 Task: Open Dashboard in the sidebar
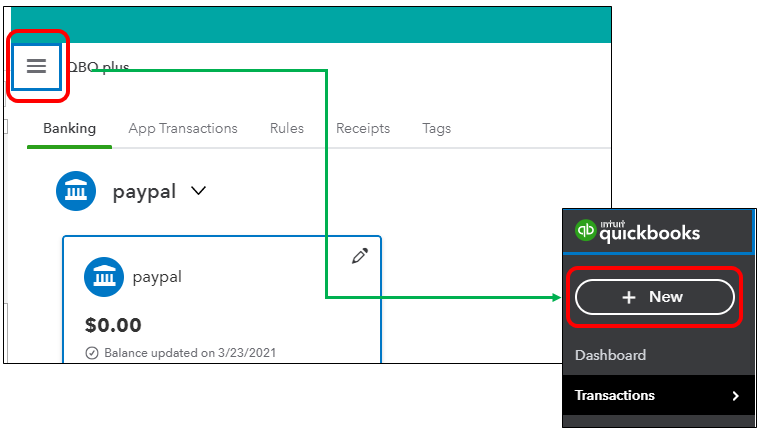tap(610, 355)
